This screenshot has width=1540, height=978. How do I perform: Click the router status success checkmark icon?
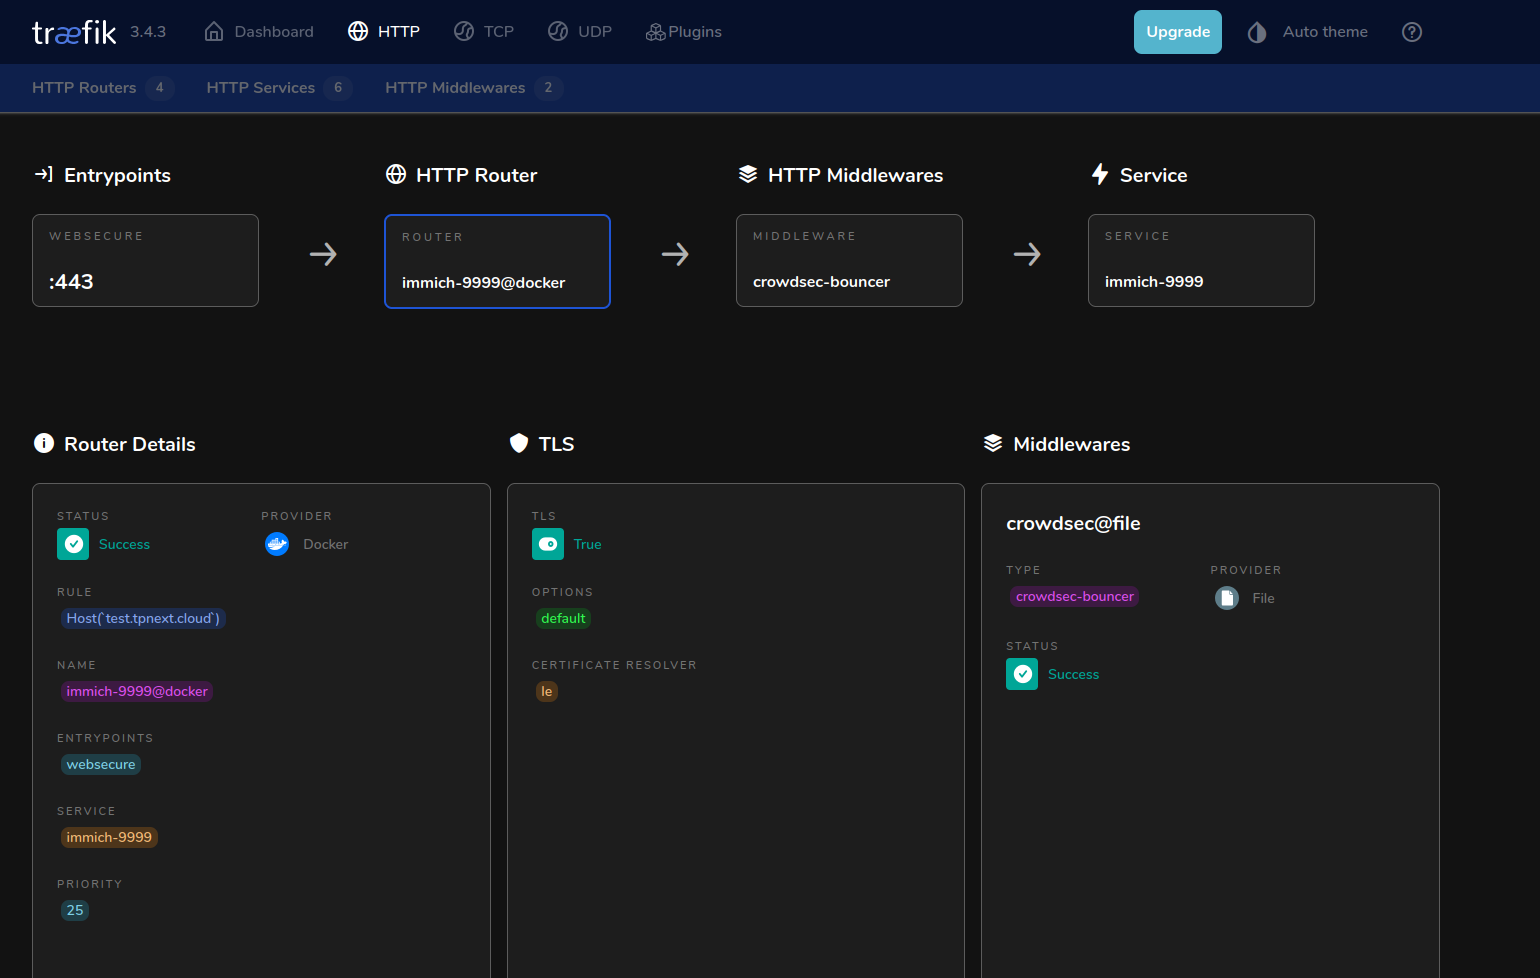pos(73,544)
